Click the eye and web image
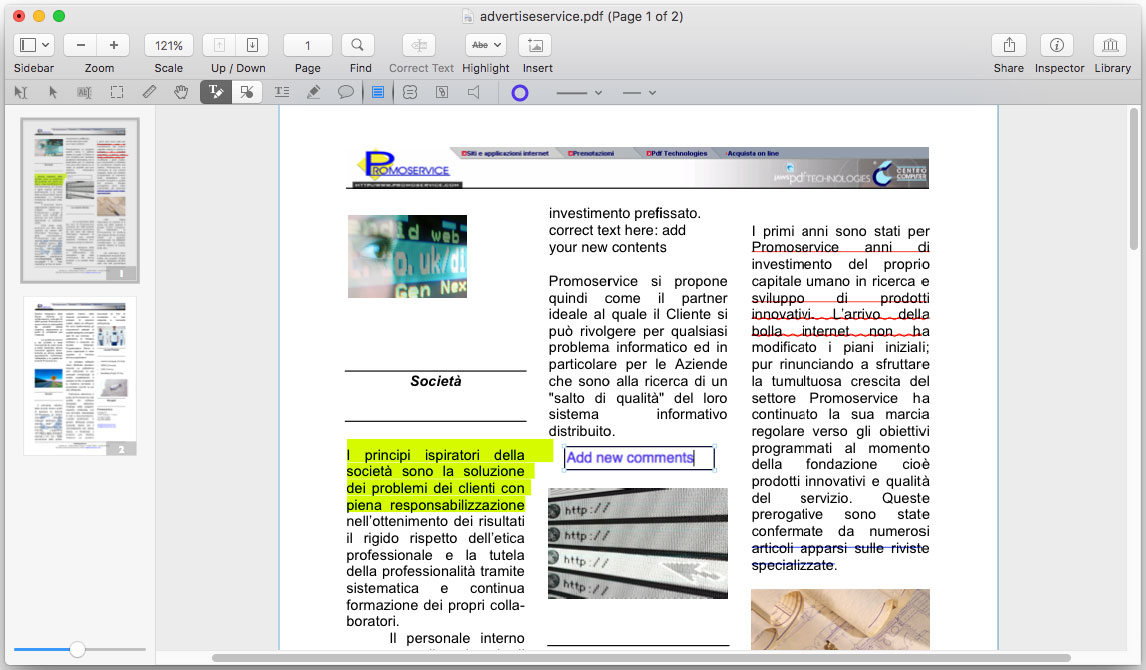 coord(407,256)
